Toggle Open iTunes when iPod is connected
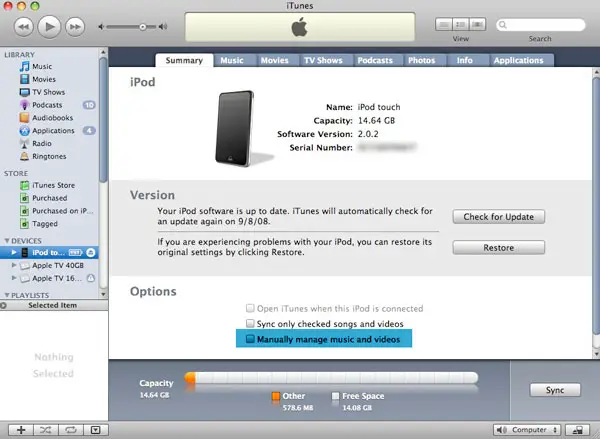The width and height of the screenshot is (600, 439). 251,309
